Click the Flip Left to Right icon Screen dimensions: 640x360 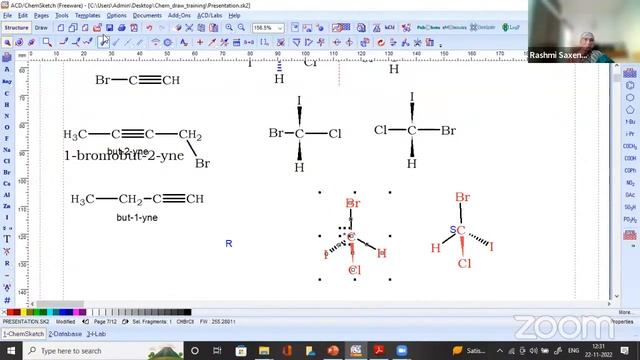(349, 42)
